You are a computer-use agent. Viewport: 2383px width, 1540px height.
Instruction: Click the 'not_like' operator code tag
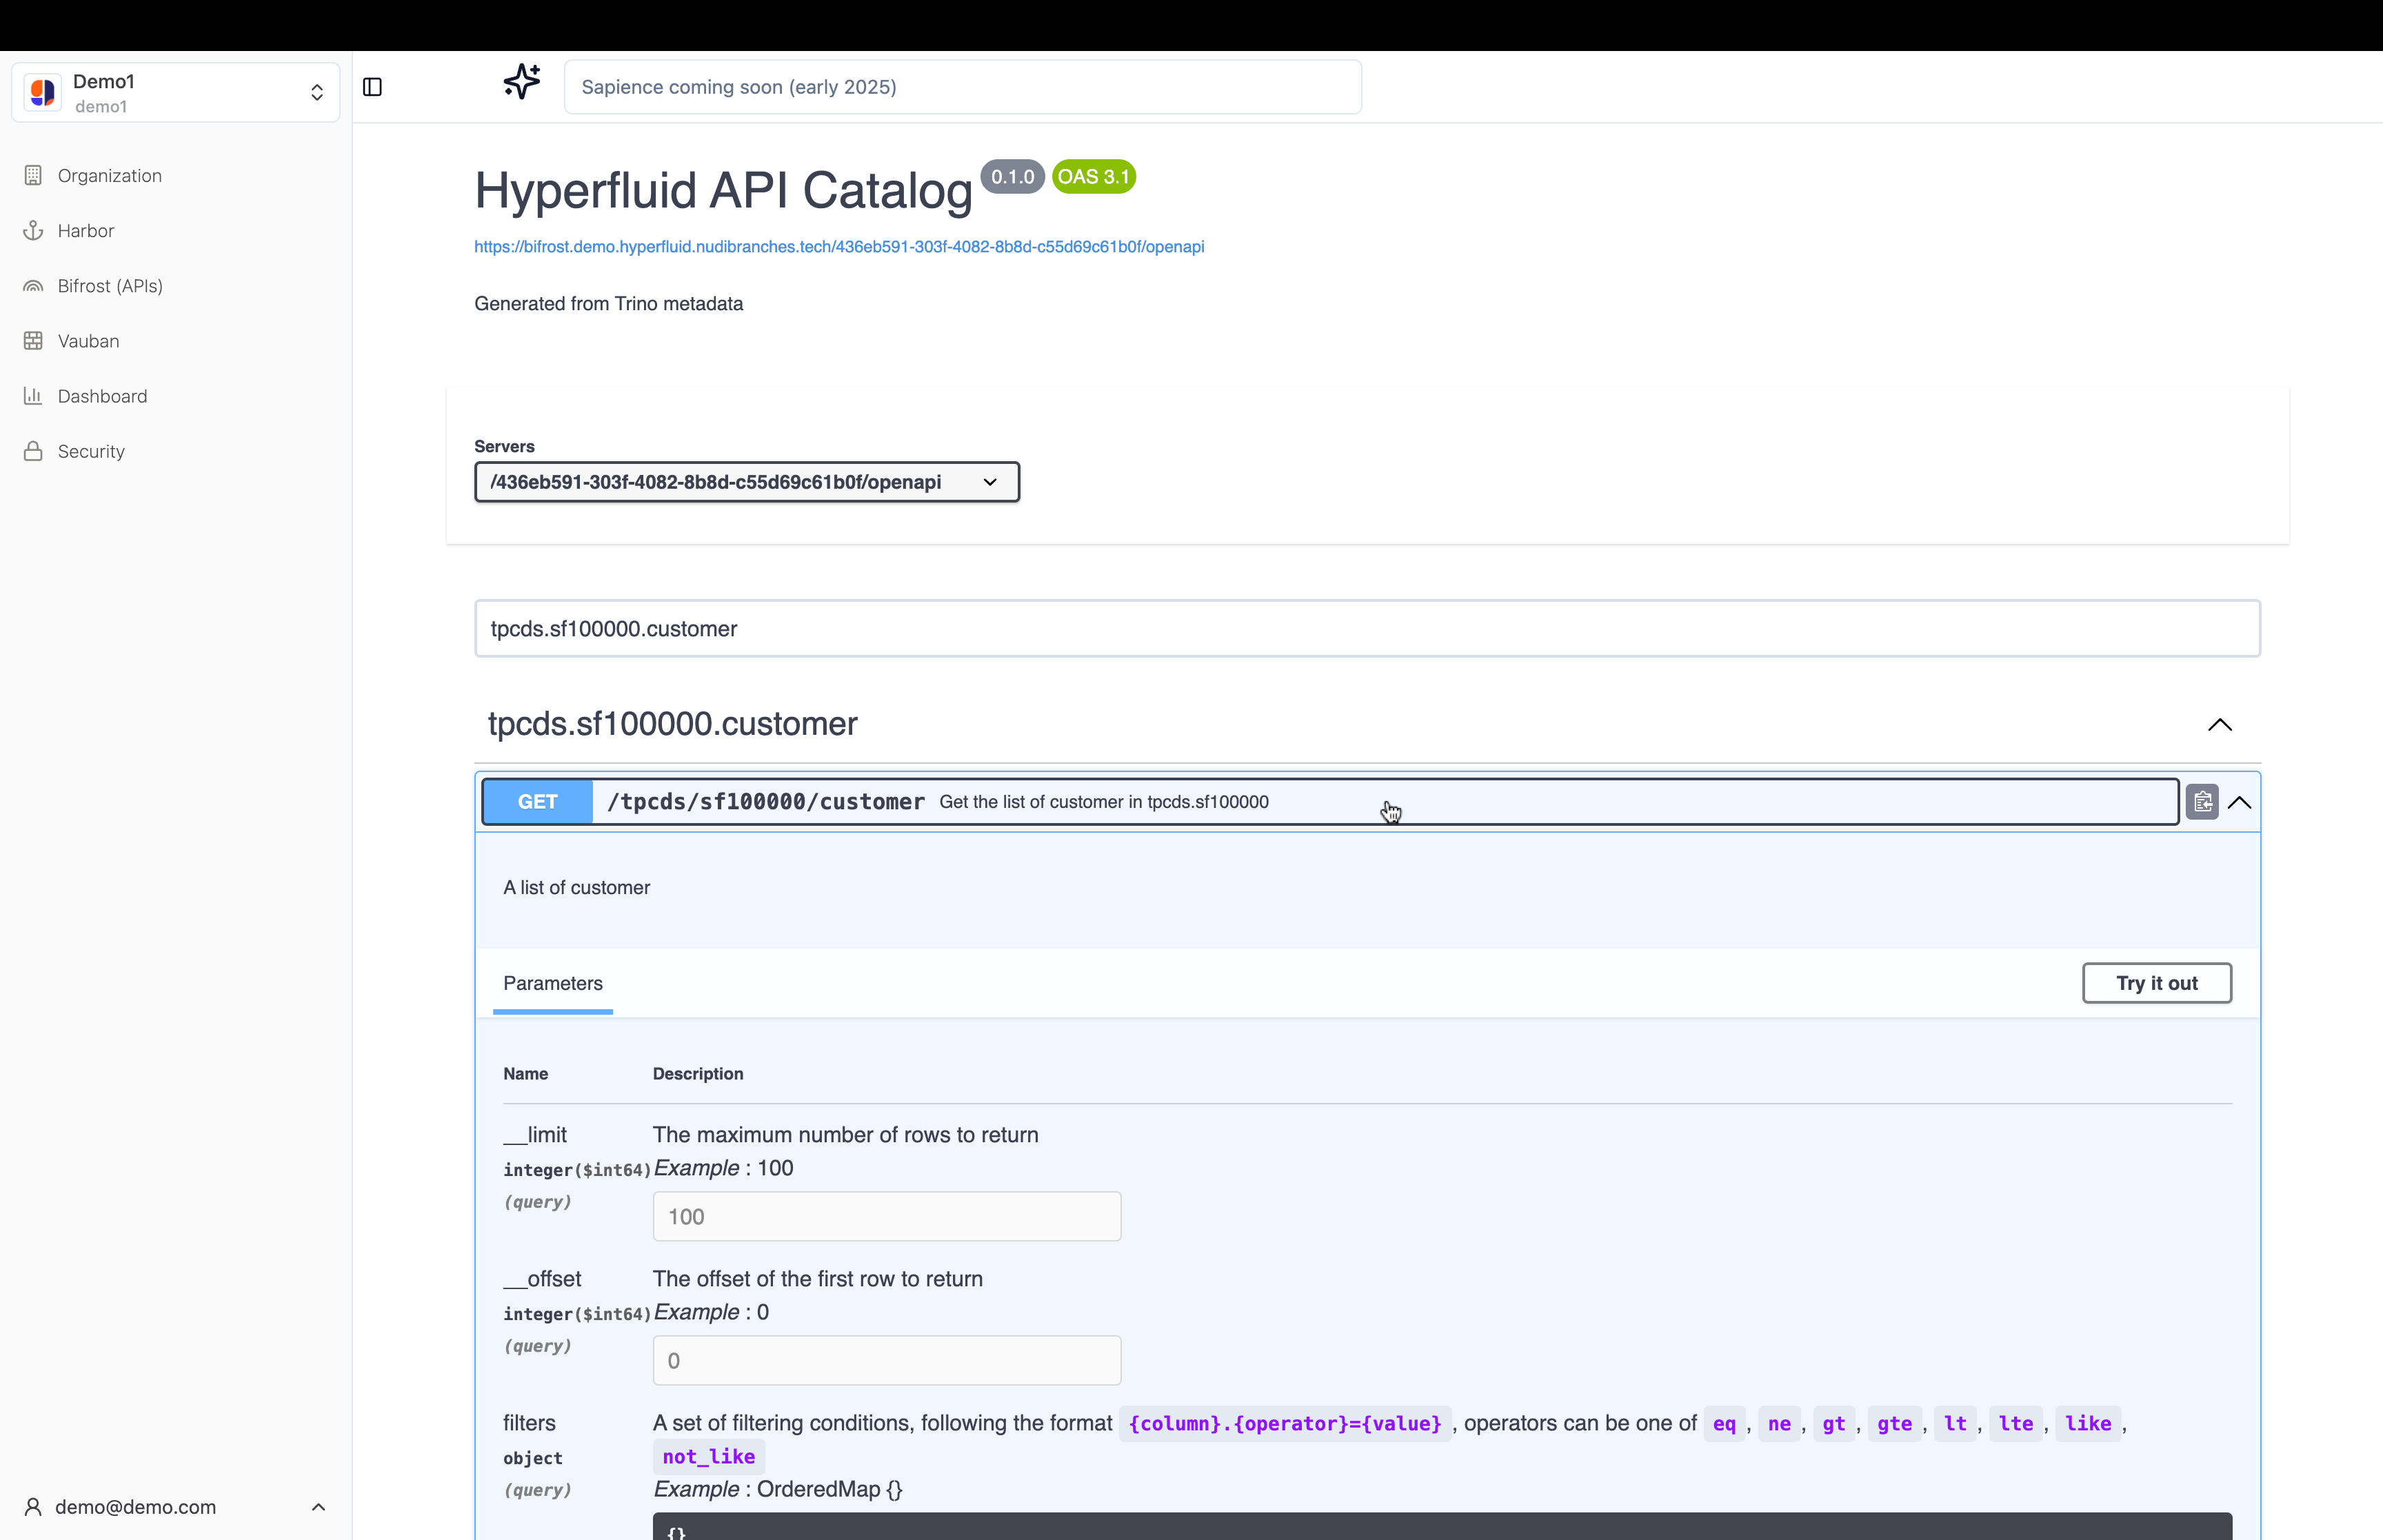(709, 1457)
